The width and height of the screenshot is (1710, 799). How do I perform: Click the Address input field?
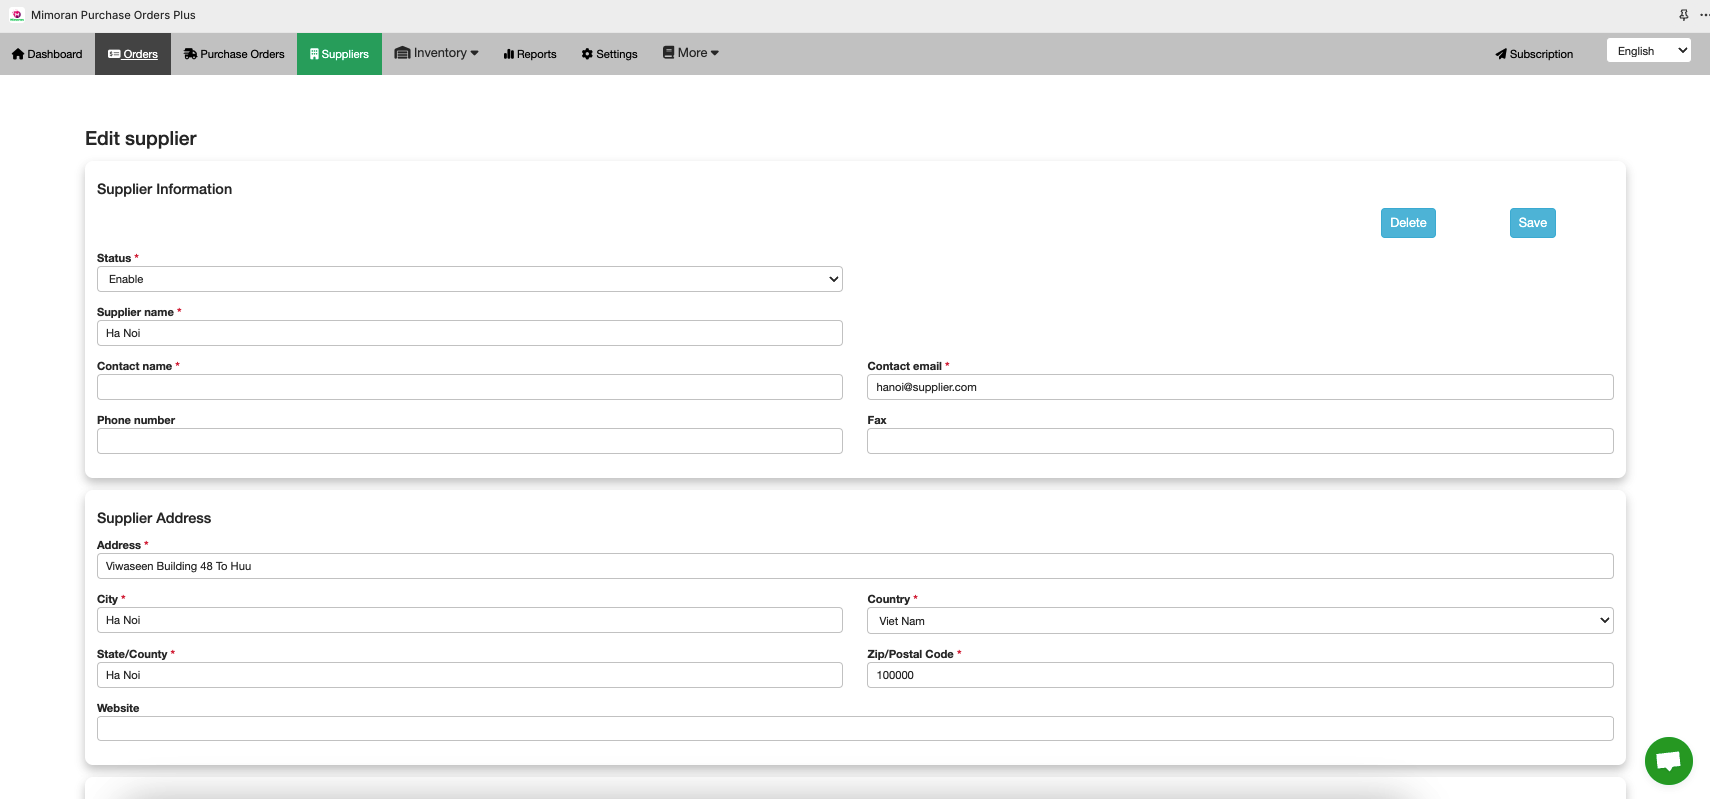click(855, 566)
